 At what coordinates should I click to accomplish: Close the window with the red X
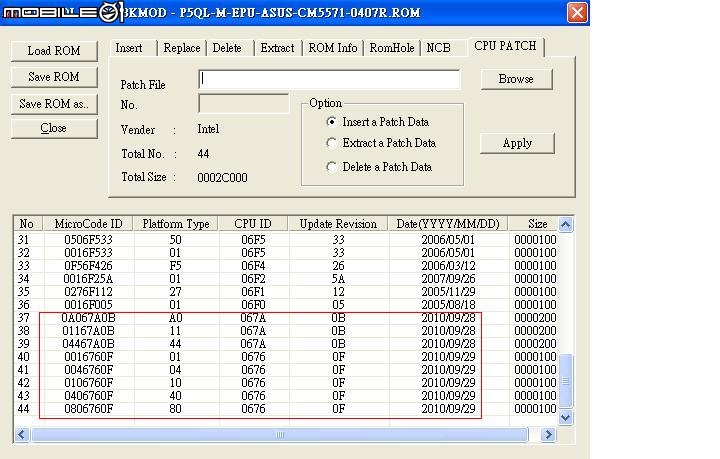pos(577,12)
